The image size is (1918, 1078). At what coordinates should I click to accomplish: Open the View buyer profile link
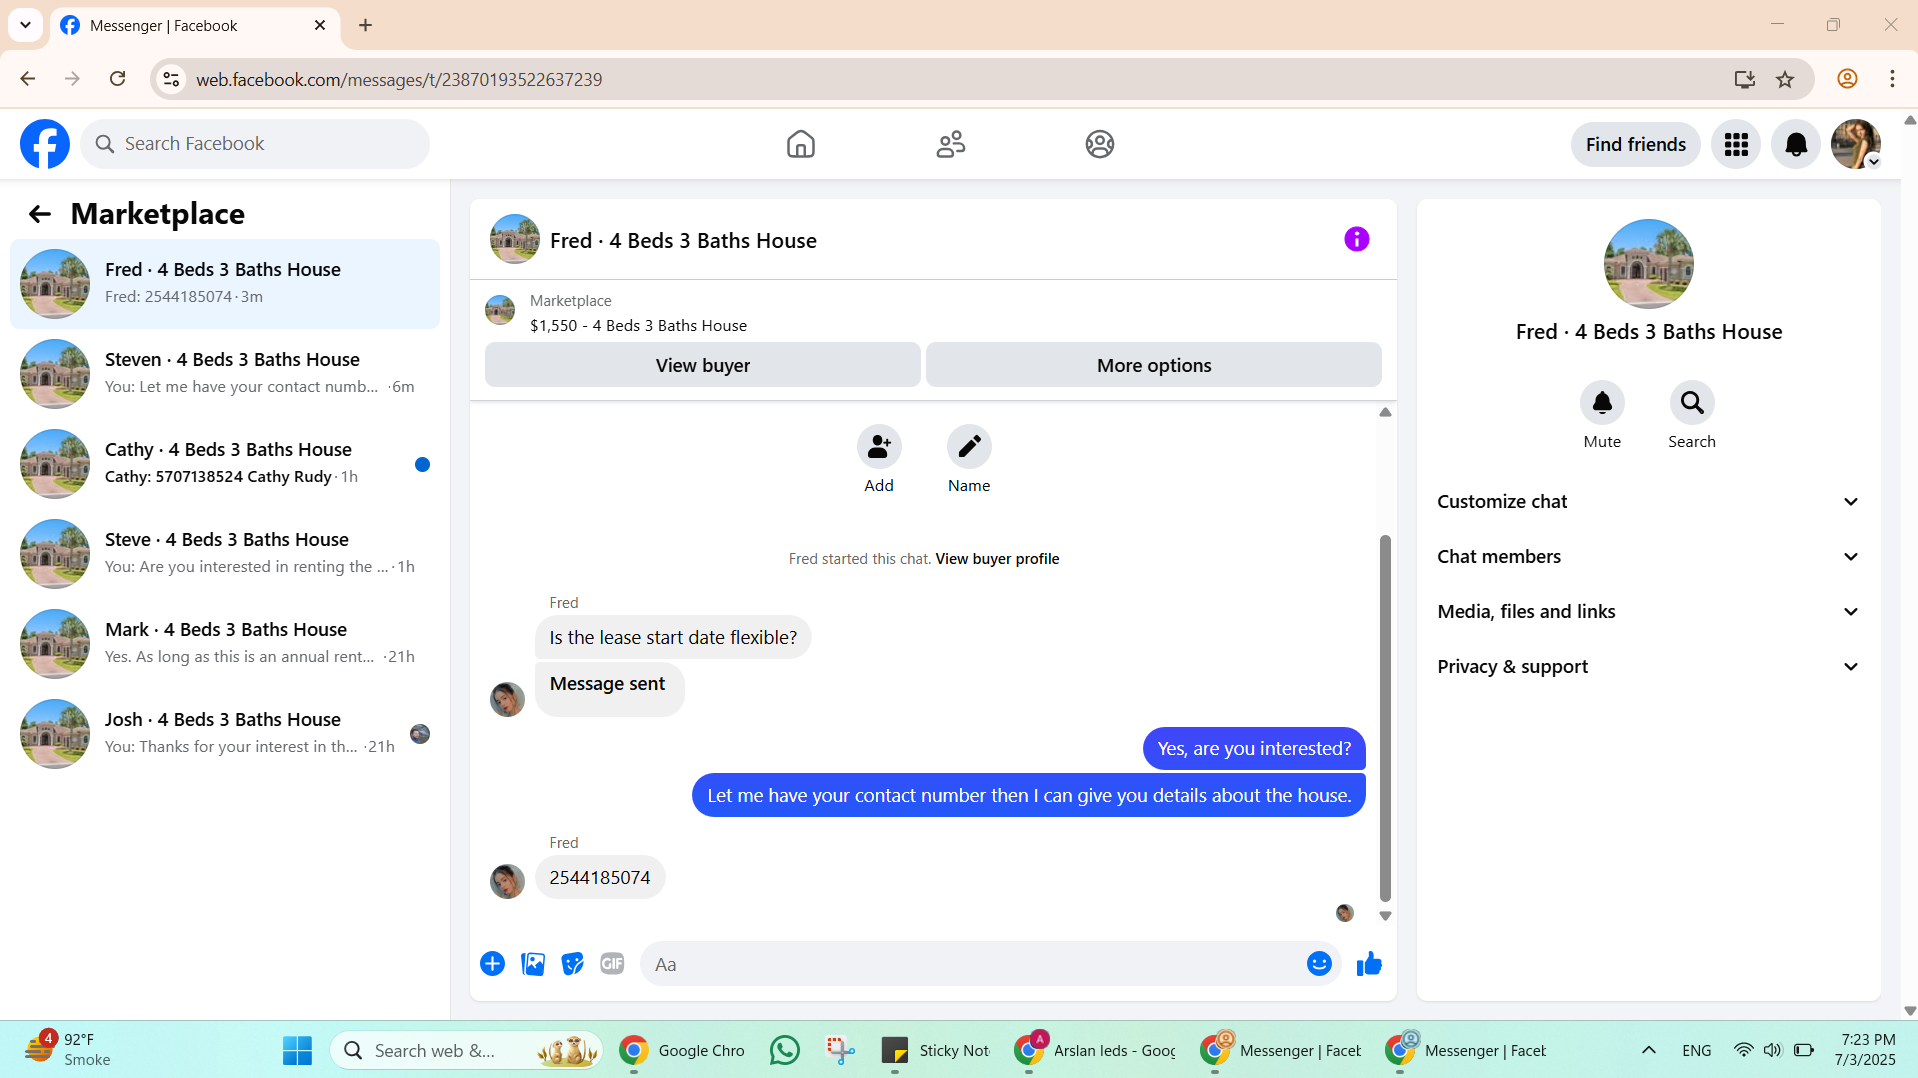pos(997,559)
